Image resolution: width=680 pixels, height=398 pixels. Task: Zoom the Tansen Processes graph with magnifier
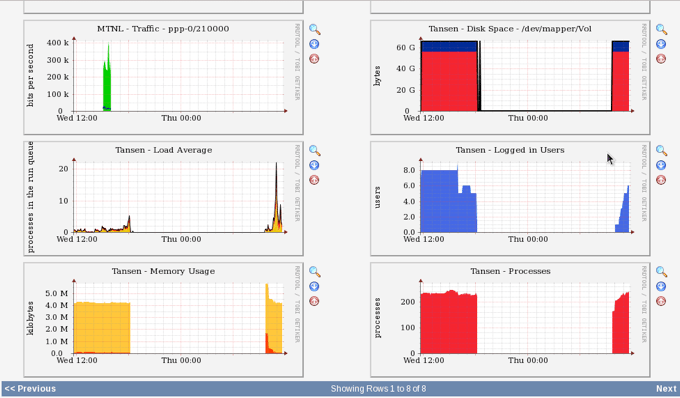(x=661, y=272)
